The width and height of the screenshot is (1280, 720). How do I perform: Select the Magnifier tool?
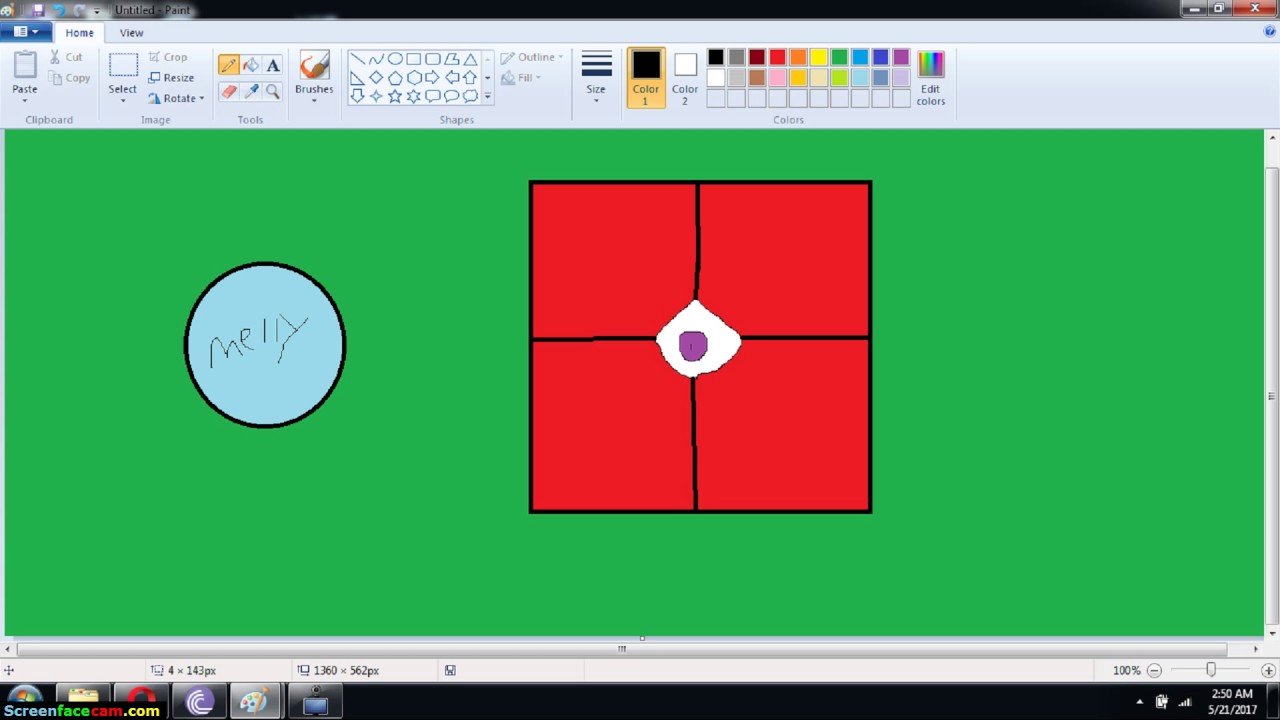point(273,91)
